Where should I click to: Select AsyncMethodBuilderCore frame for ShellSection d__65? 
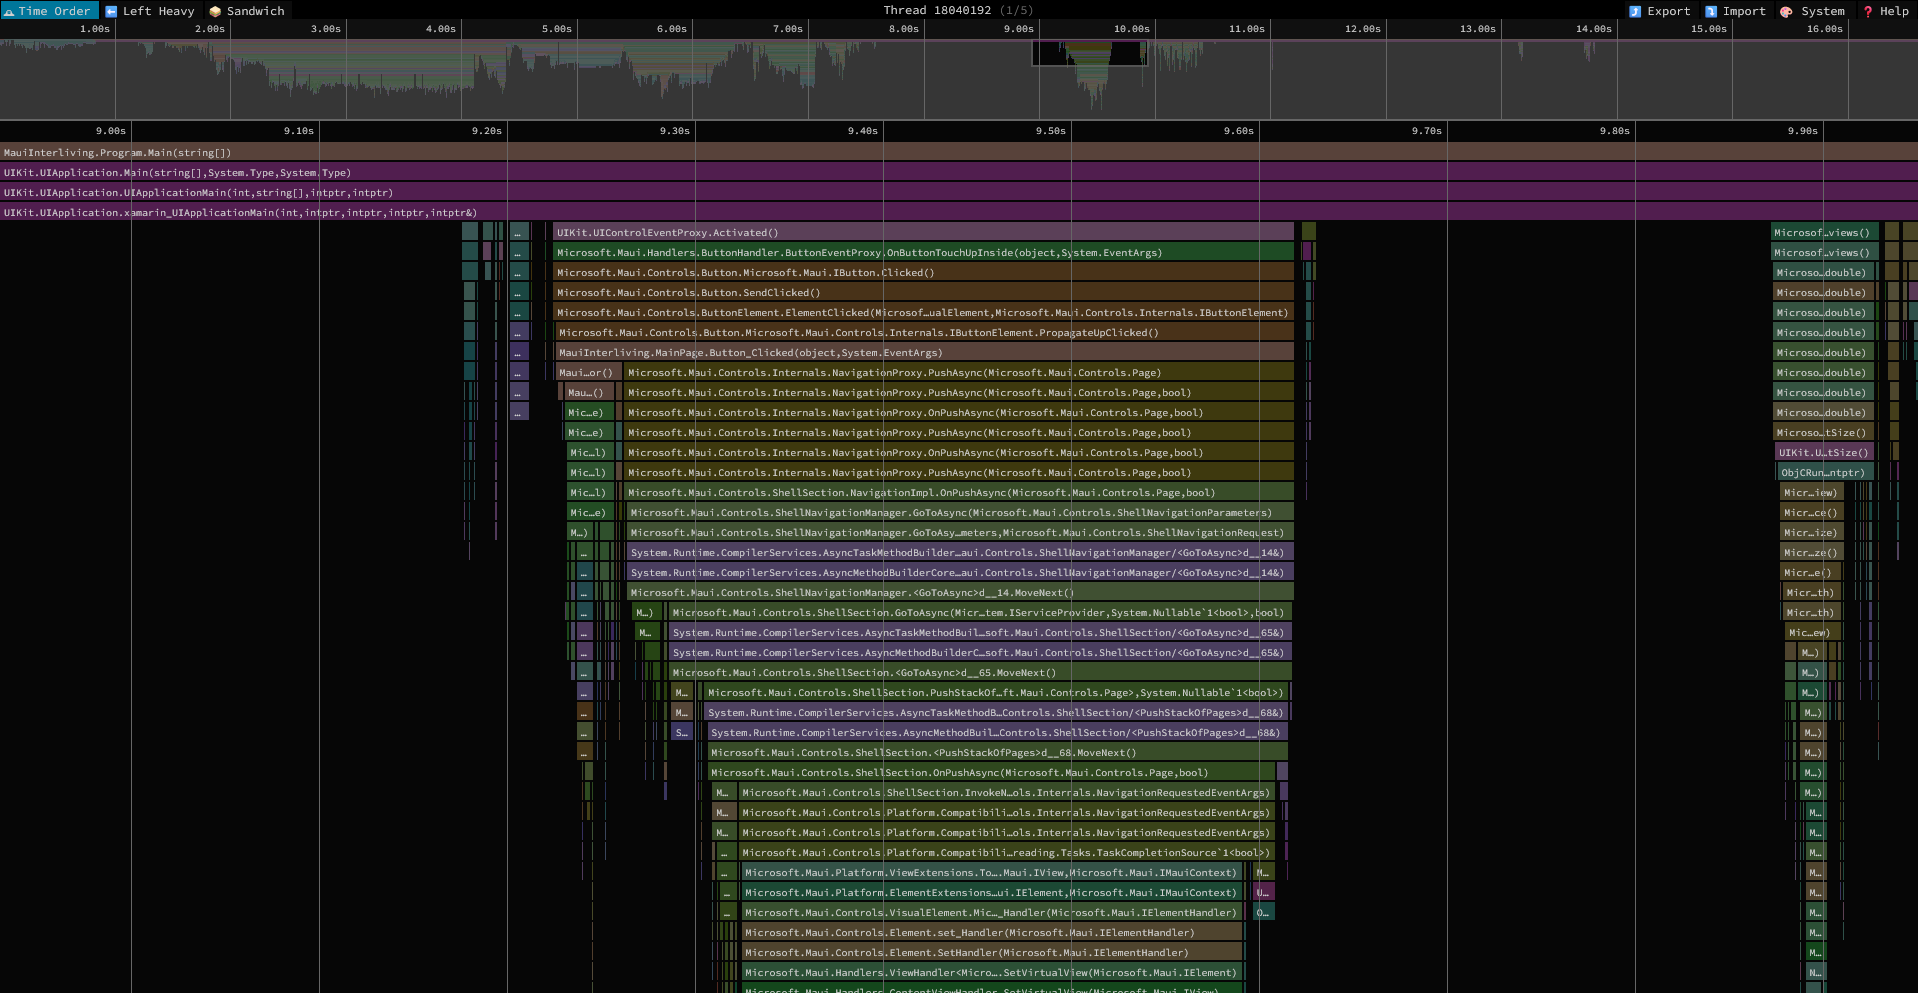point(981,652)
